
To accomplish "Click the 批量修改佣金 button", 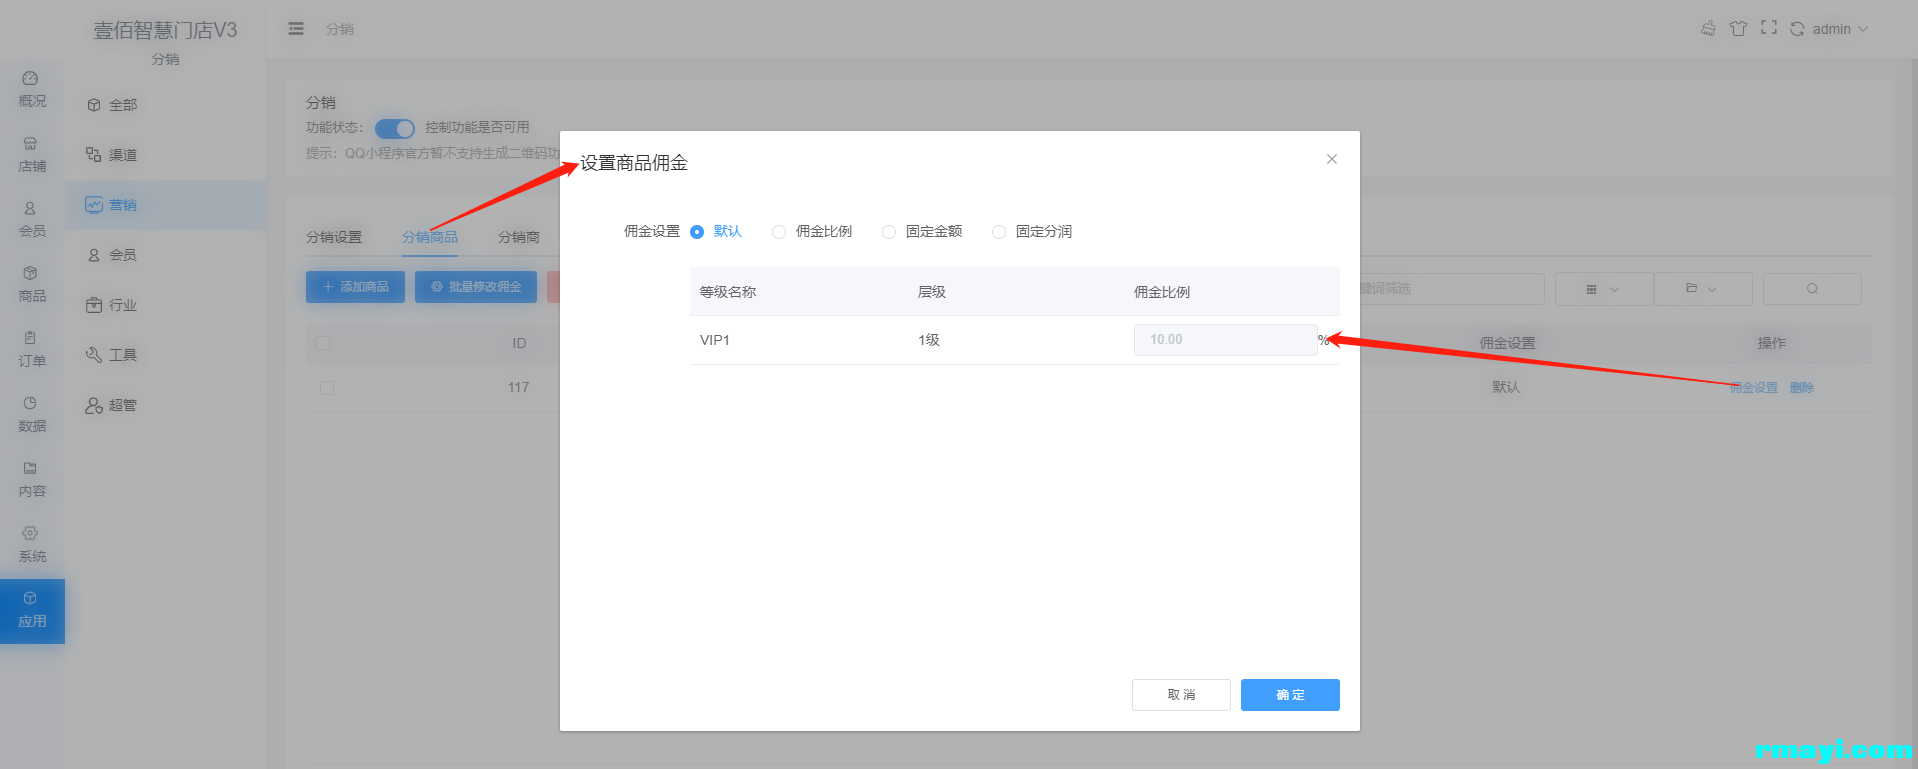I will [x=476, y=287].
